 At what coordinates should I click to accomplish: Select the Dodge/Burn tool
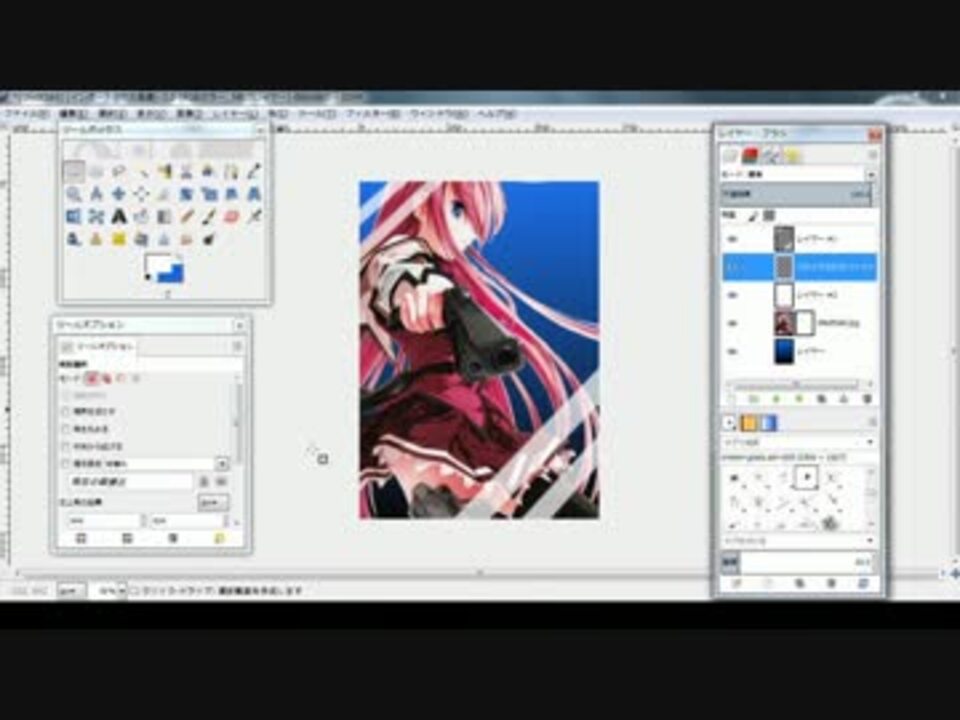209,239
